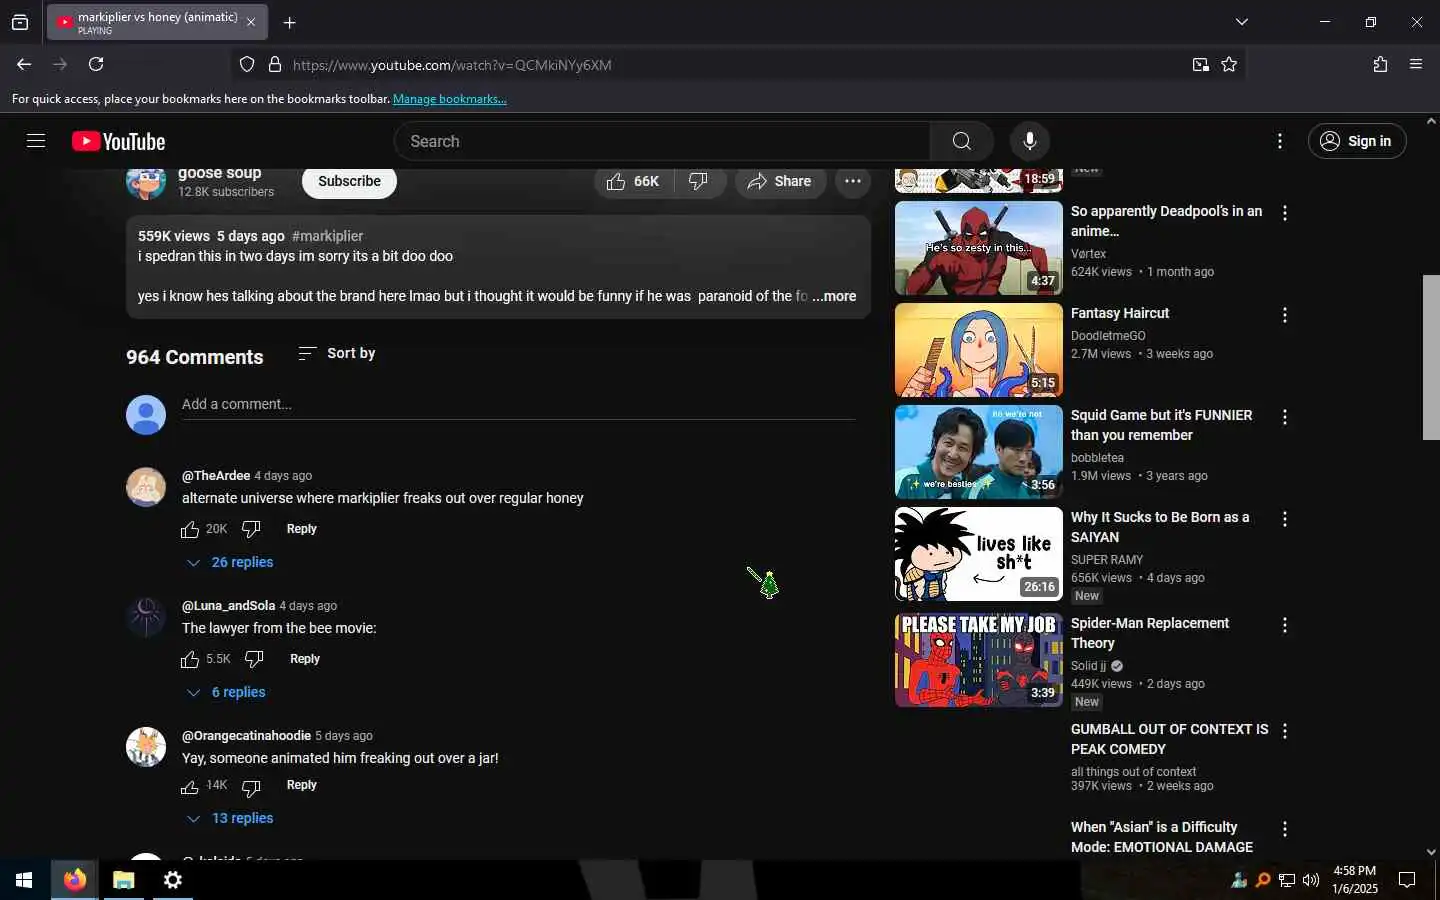Reply to @Luna_andSola's comment

pyautogui.click(x=305, y=659)
